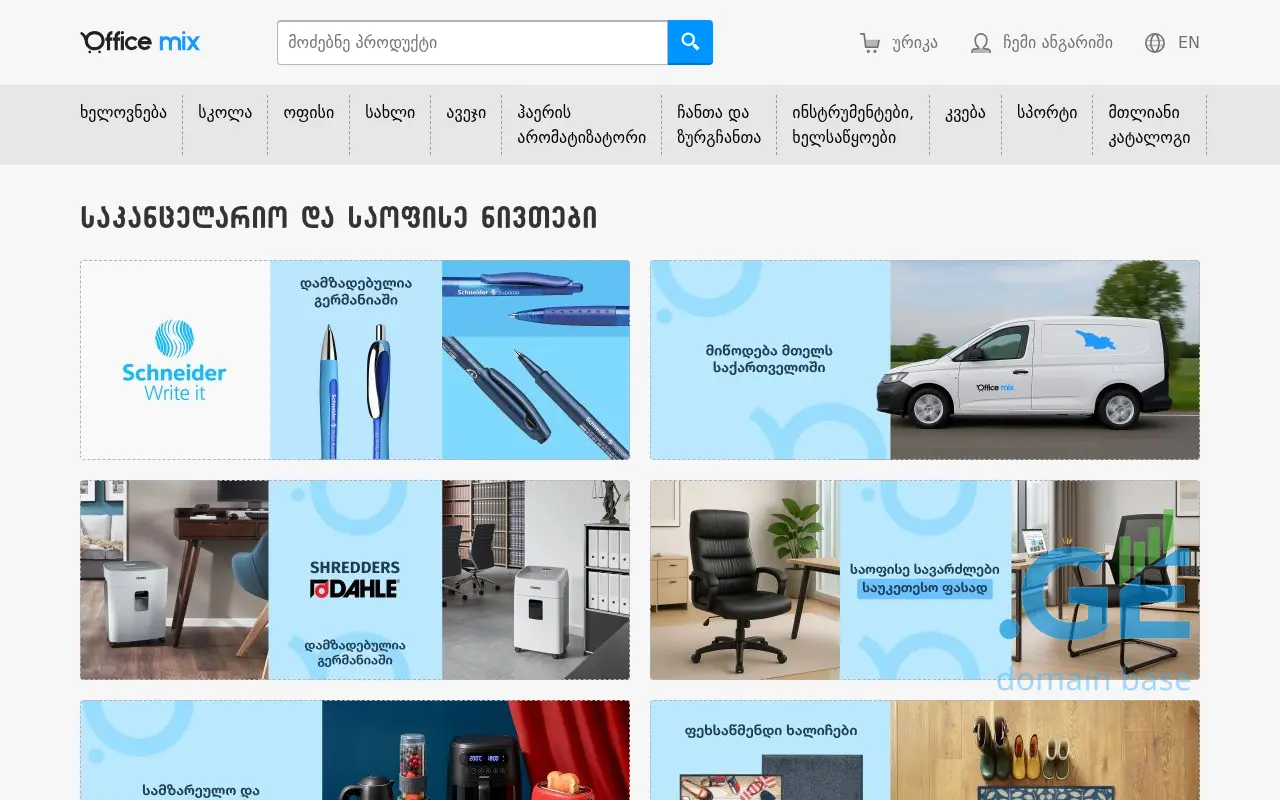This screenshot has height=800, width=1280.
Task: Open the ხელოვნება menu category
Action: [x=123, y=112]
